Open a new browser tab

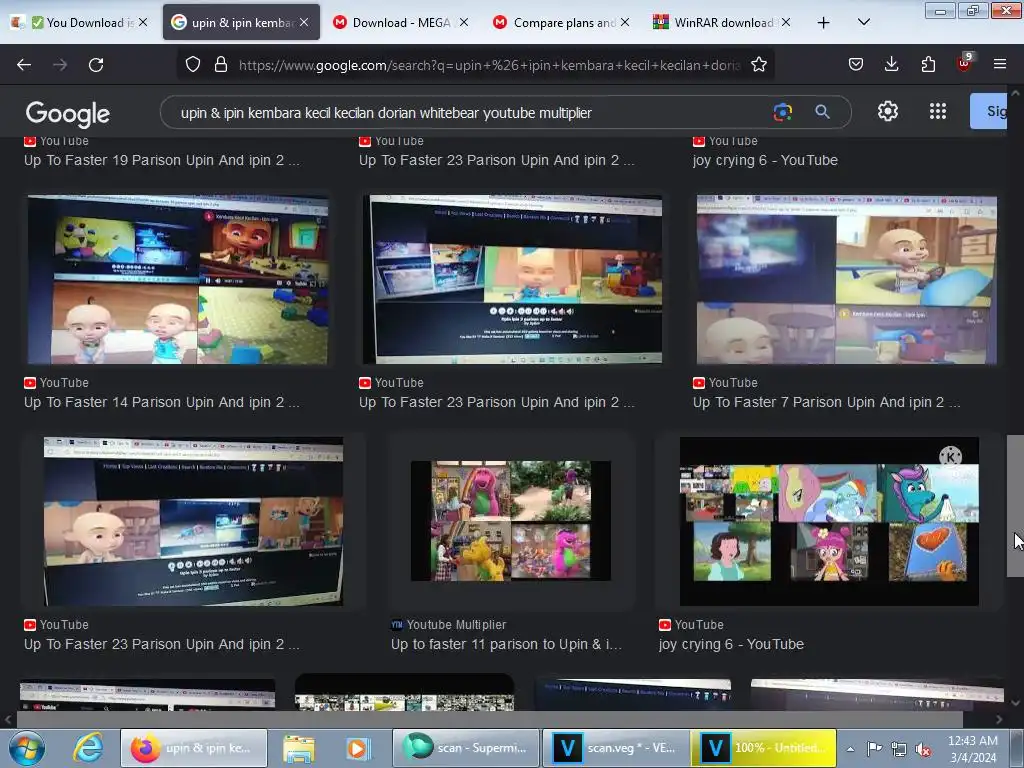click(824, 22)
